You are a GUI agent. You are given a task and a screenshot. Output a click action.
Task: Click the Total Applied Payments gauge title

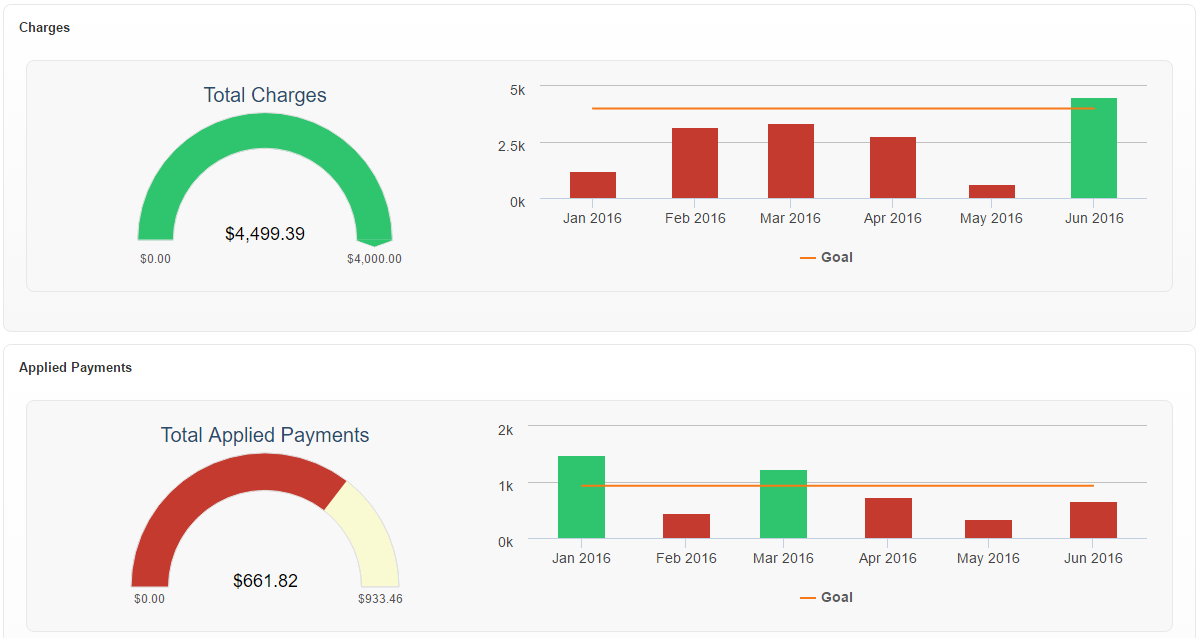[265, 436]
